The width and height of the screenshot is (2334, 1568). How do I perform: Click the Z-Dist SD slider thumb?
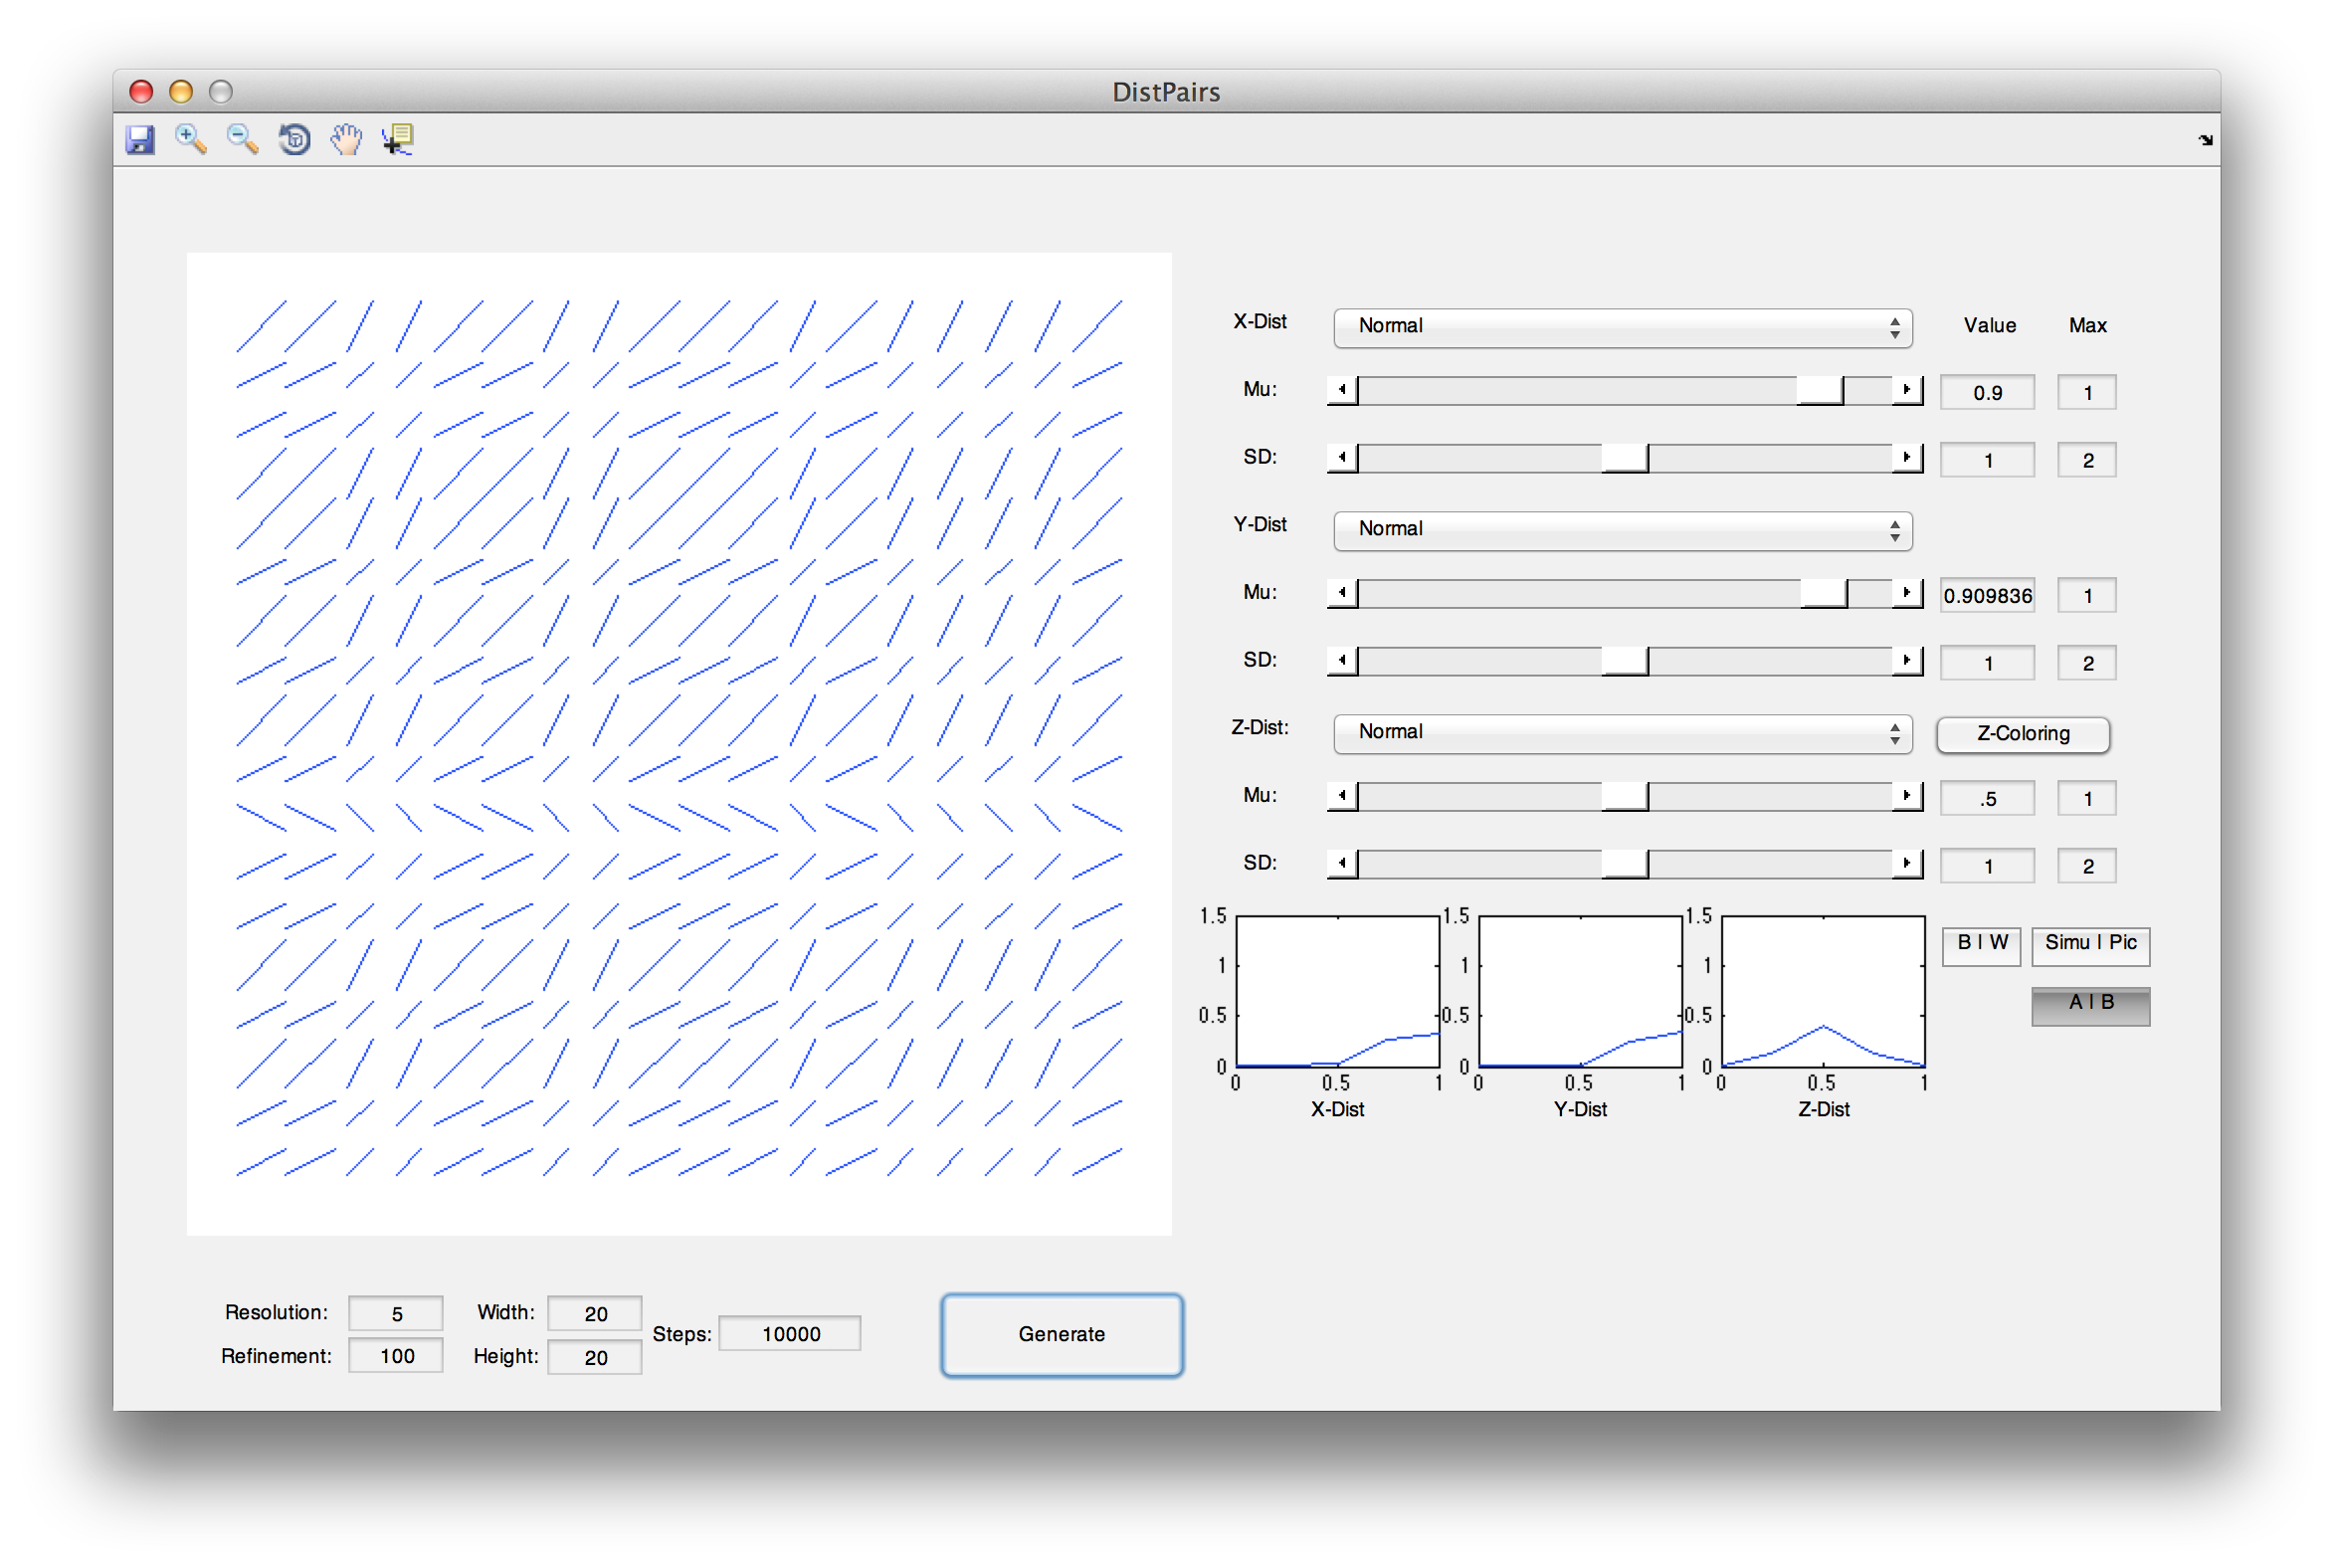pyautogui.click(x=1624, y=864)
